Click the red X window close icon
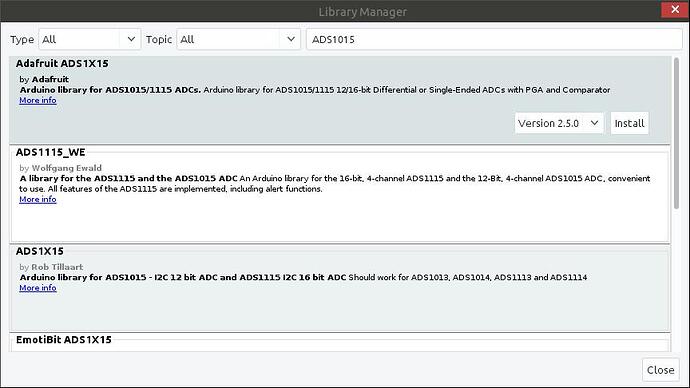The height and width of the screenshot is (388, 690). coord(675,9)
